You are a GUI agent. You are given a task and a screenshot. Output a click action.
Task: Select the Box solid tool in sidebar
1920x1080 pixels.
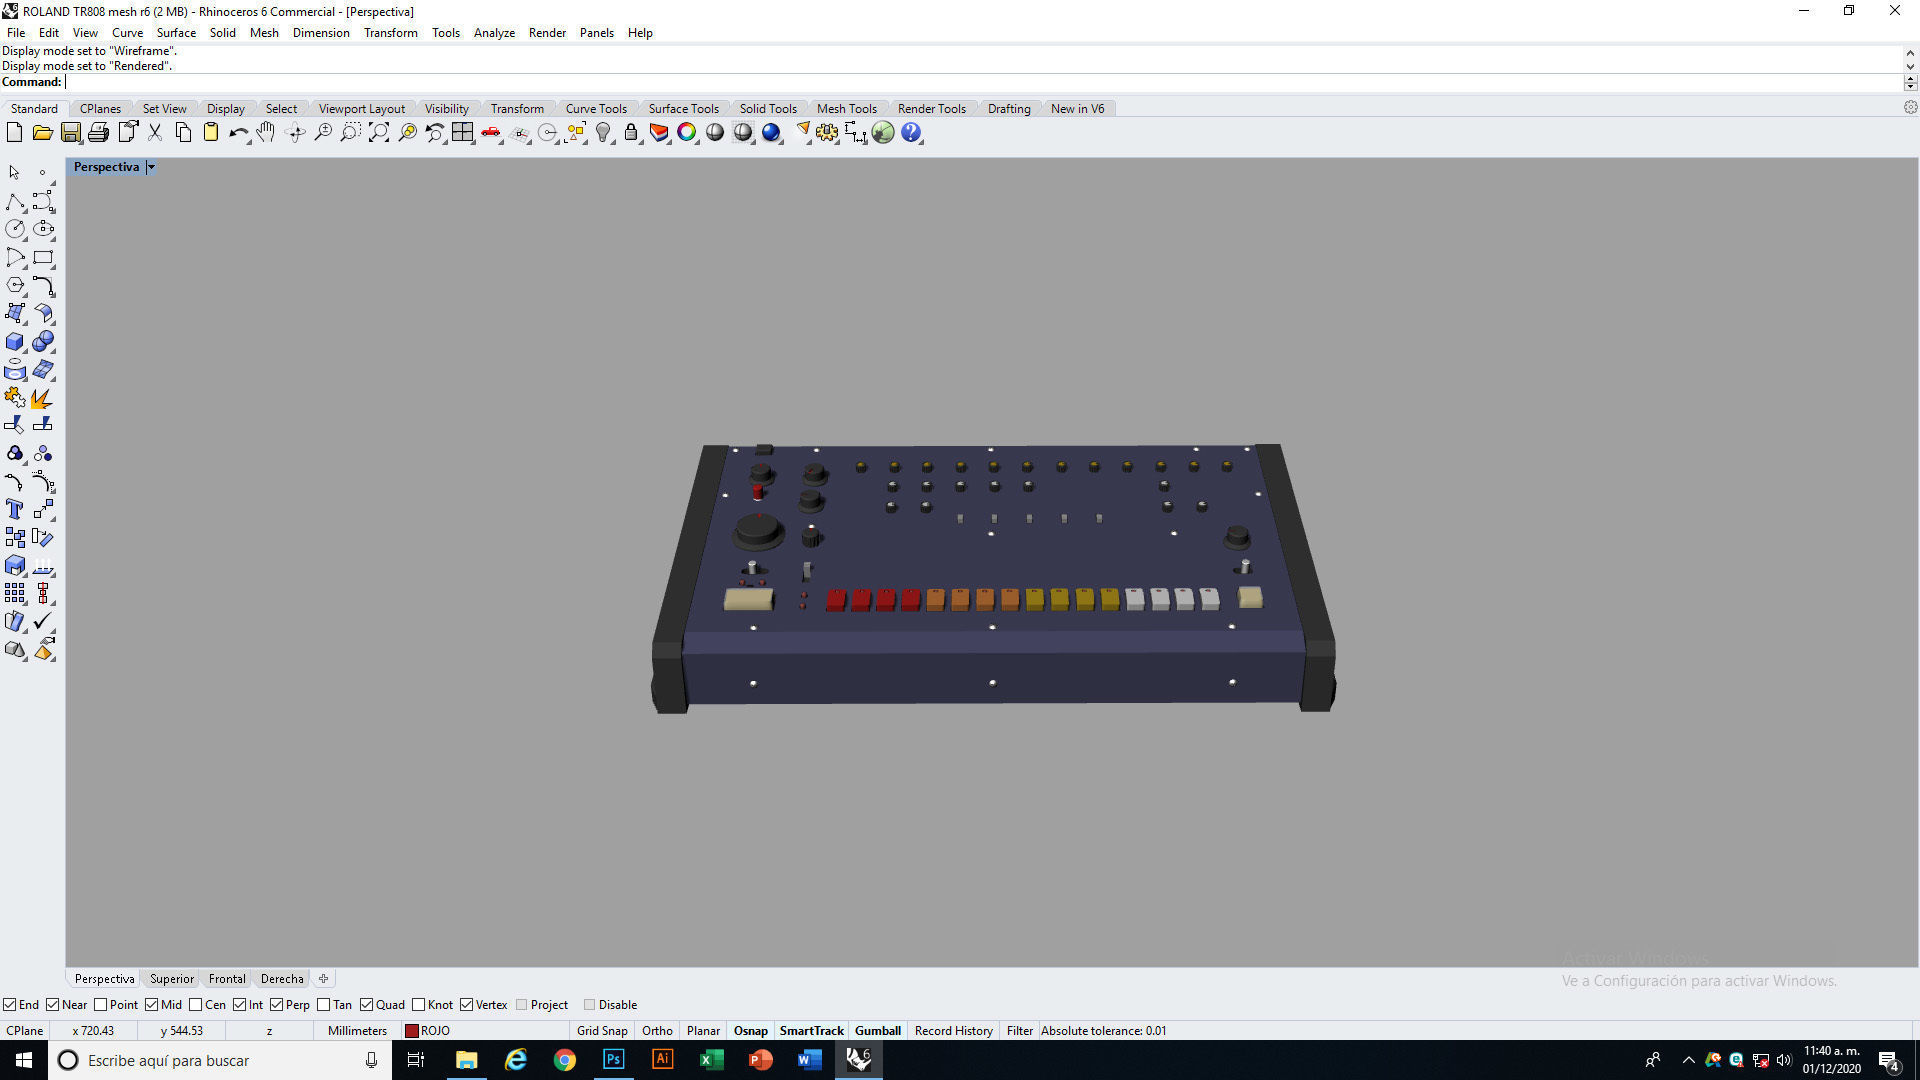(15, 342)
